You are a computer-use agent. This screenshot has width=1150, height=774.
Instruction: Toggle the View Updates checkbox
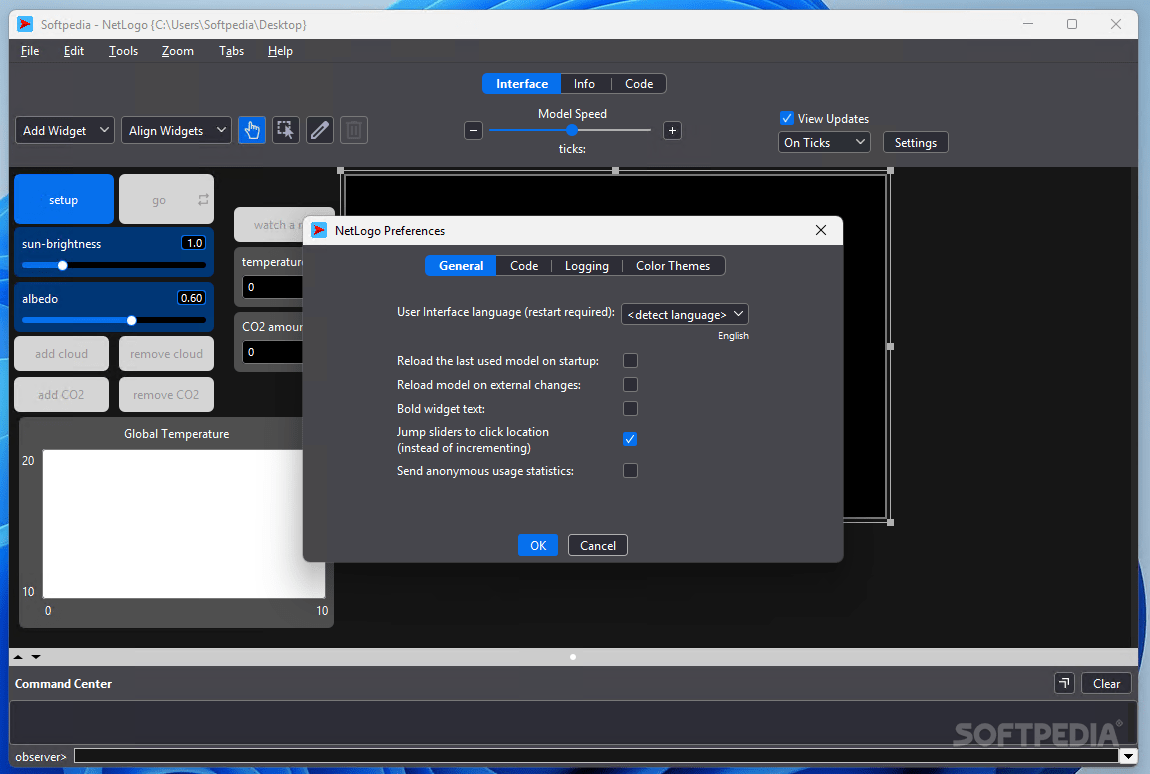[786, 118]
